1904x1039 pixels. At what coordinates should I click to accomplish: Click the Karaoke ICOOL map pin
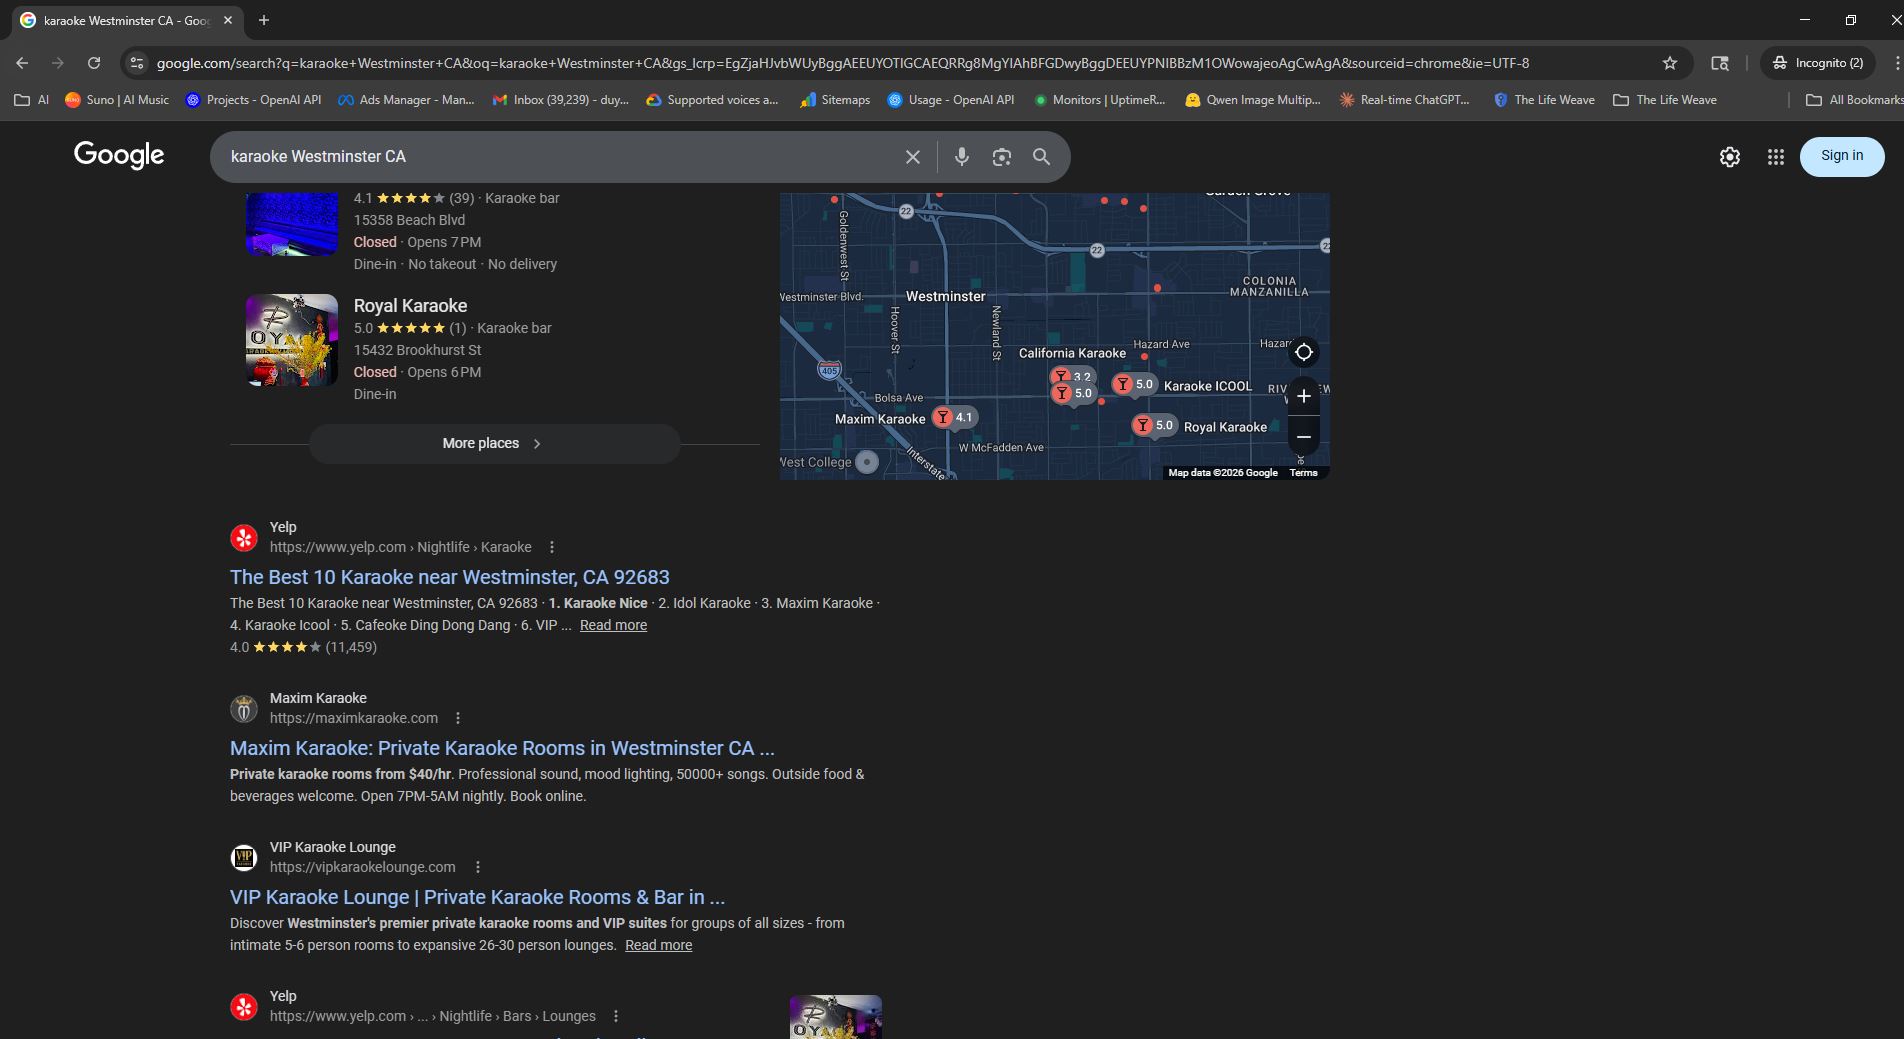pyautogui.click(x=1134, y=384)
